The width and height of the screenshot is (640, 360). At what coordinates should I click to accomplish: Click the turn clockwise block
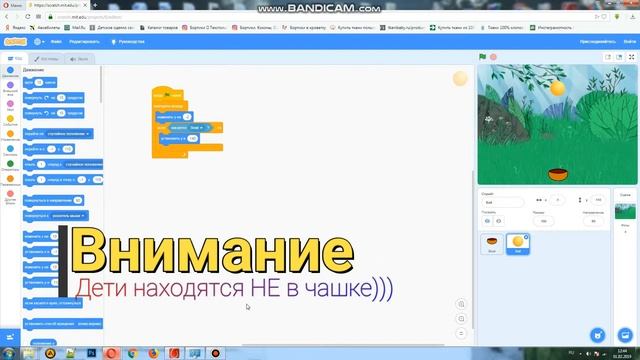pyautogui.click(x=53, y=98)
